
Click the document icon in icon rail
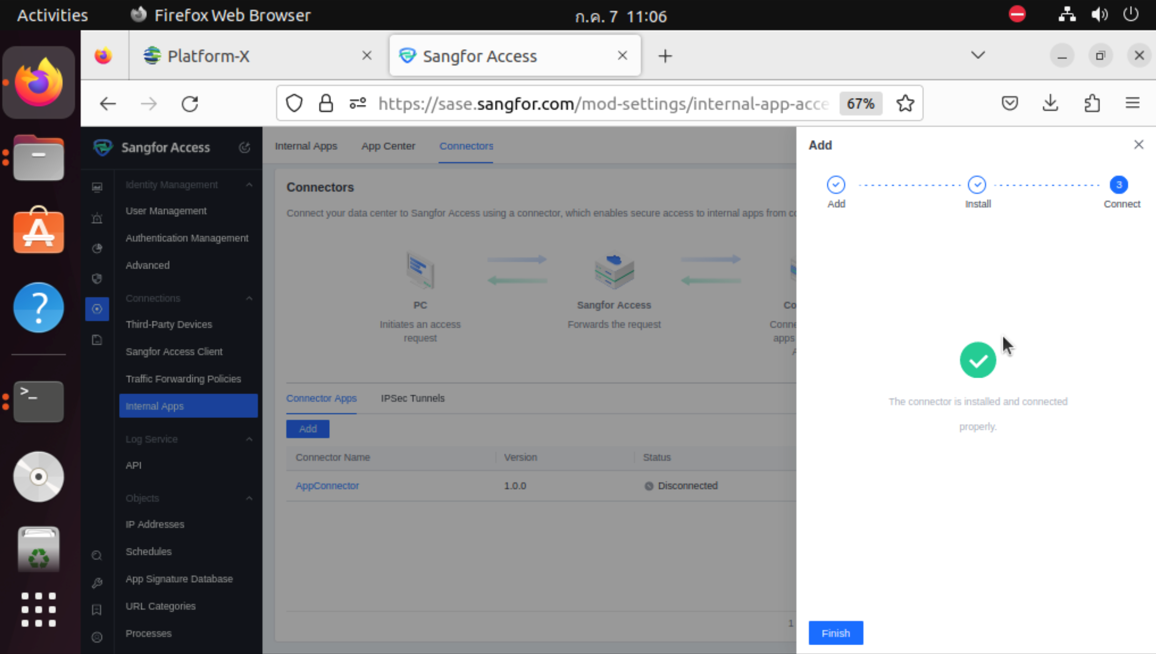(97, 340)
